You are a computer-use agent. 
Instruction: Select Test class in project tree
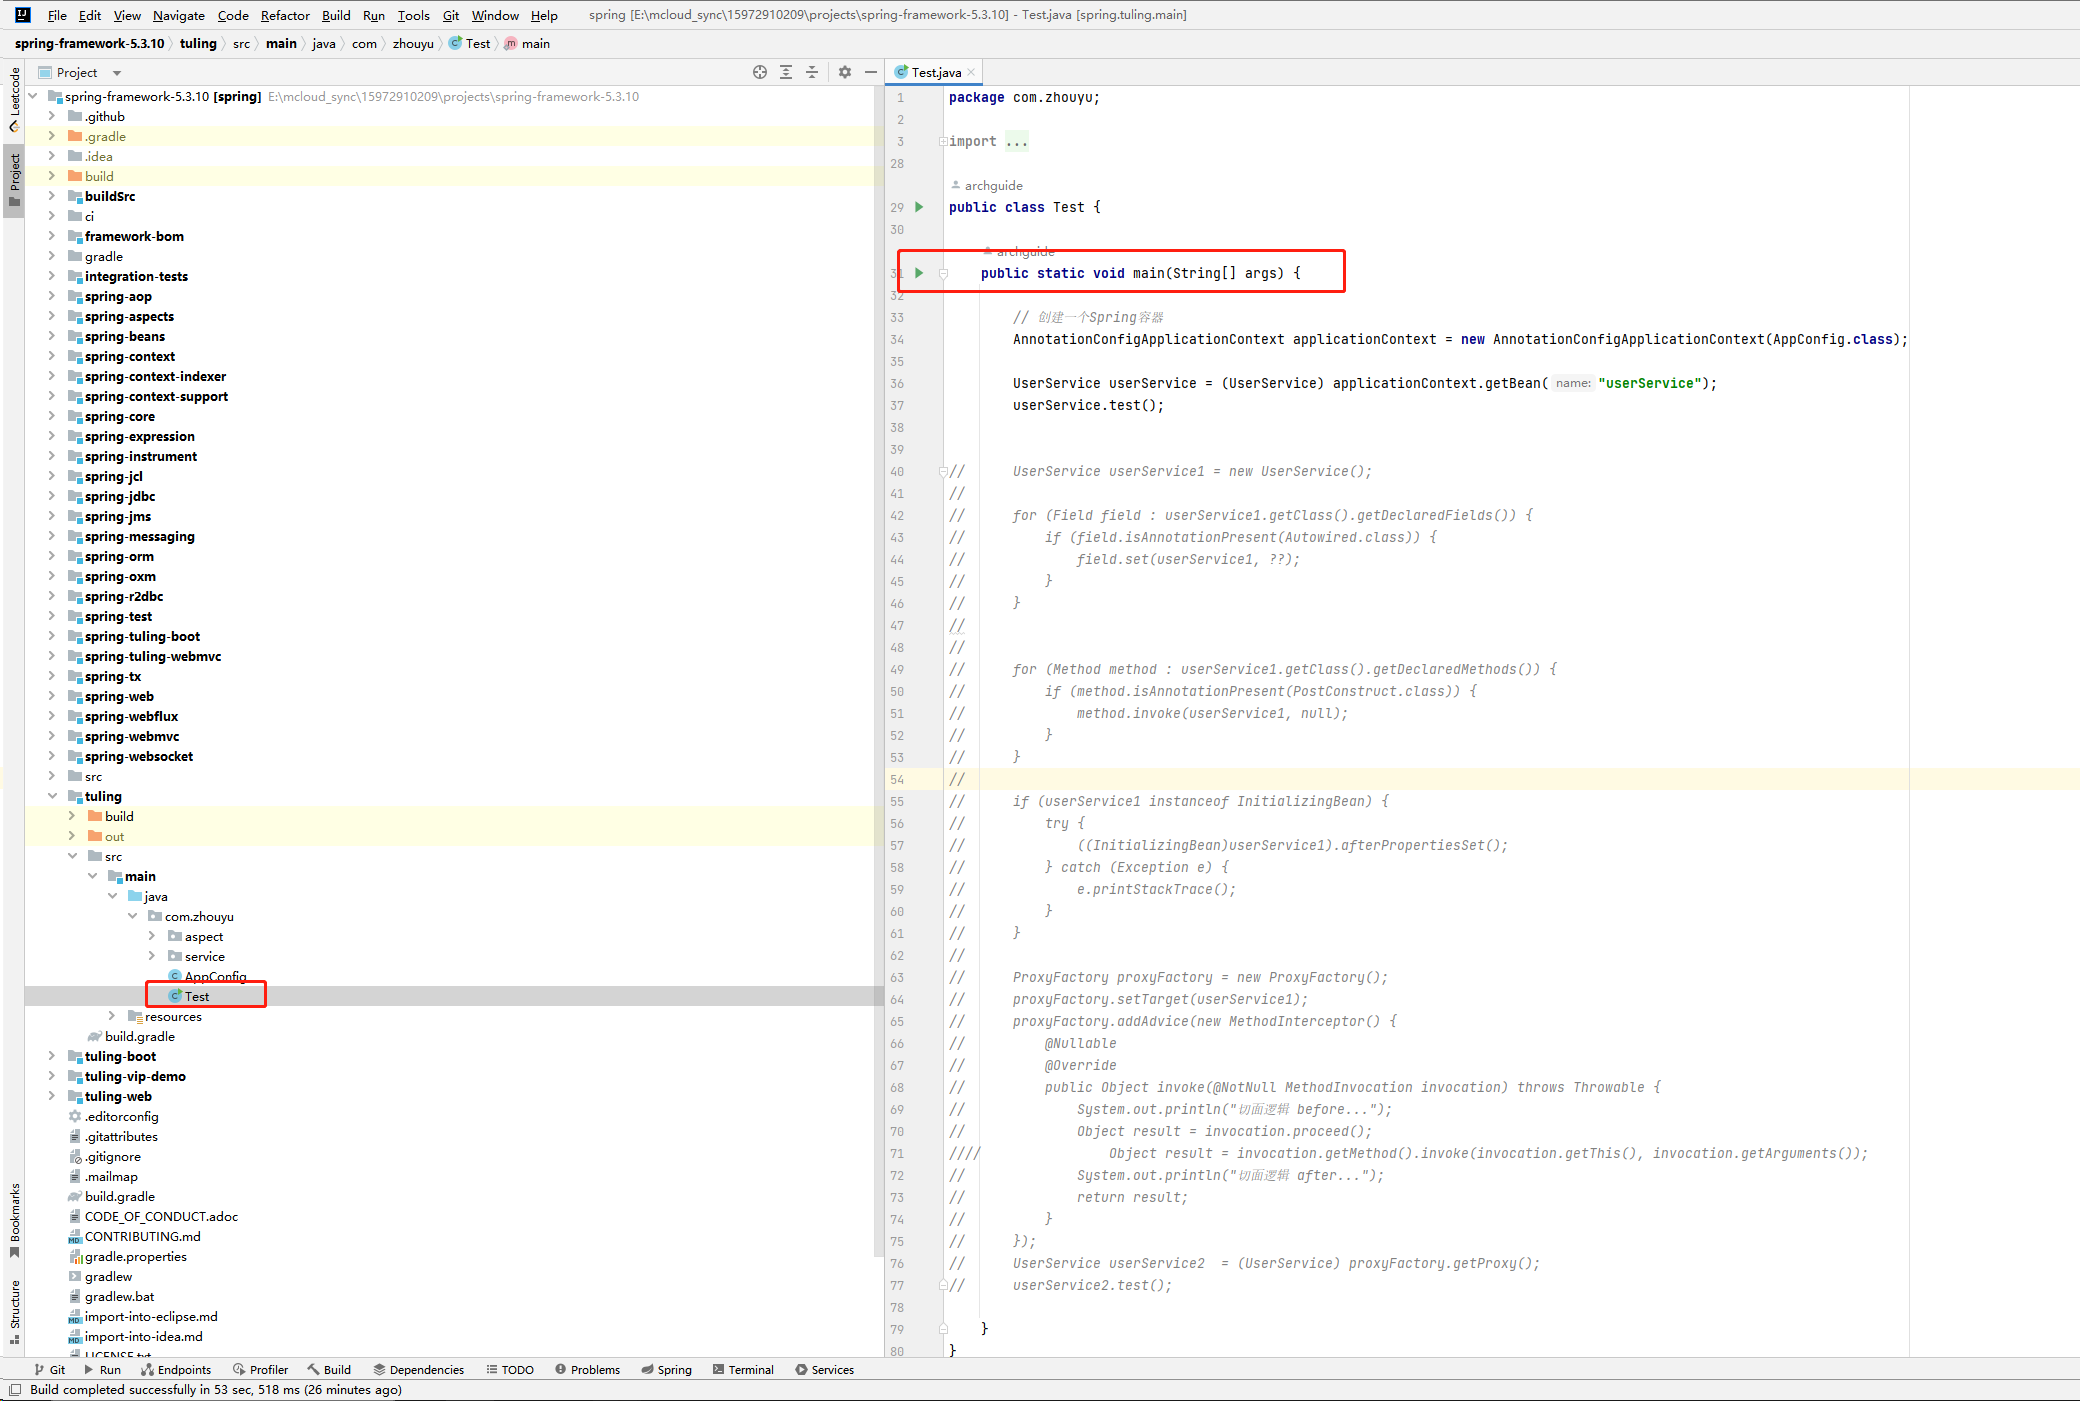(197, 996)
